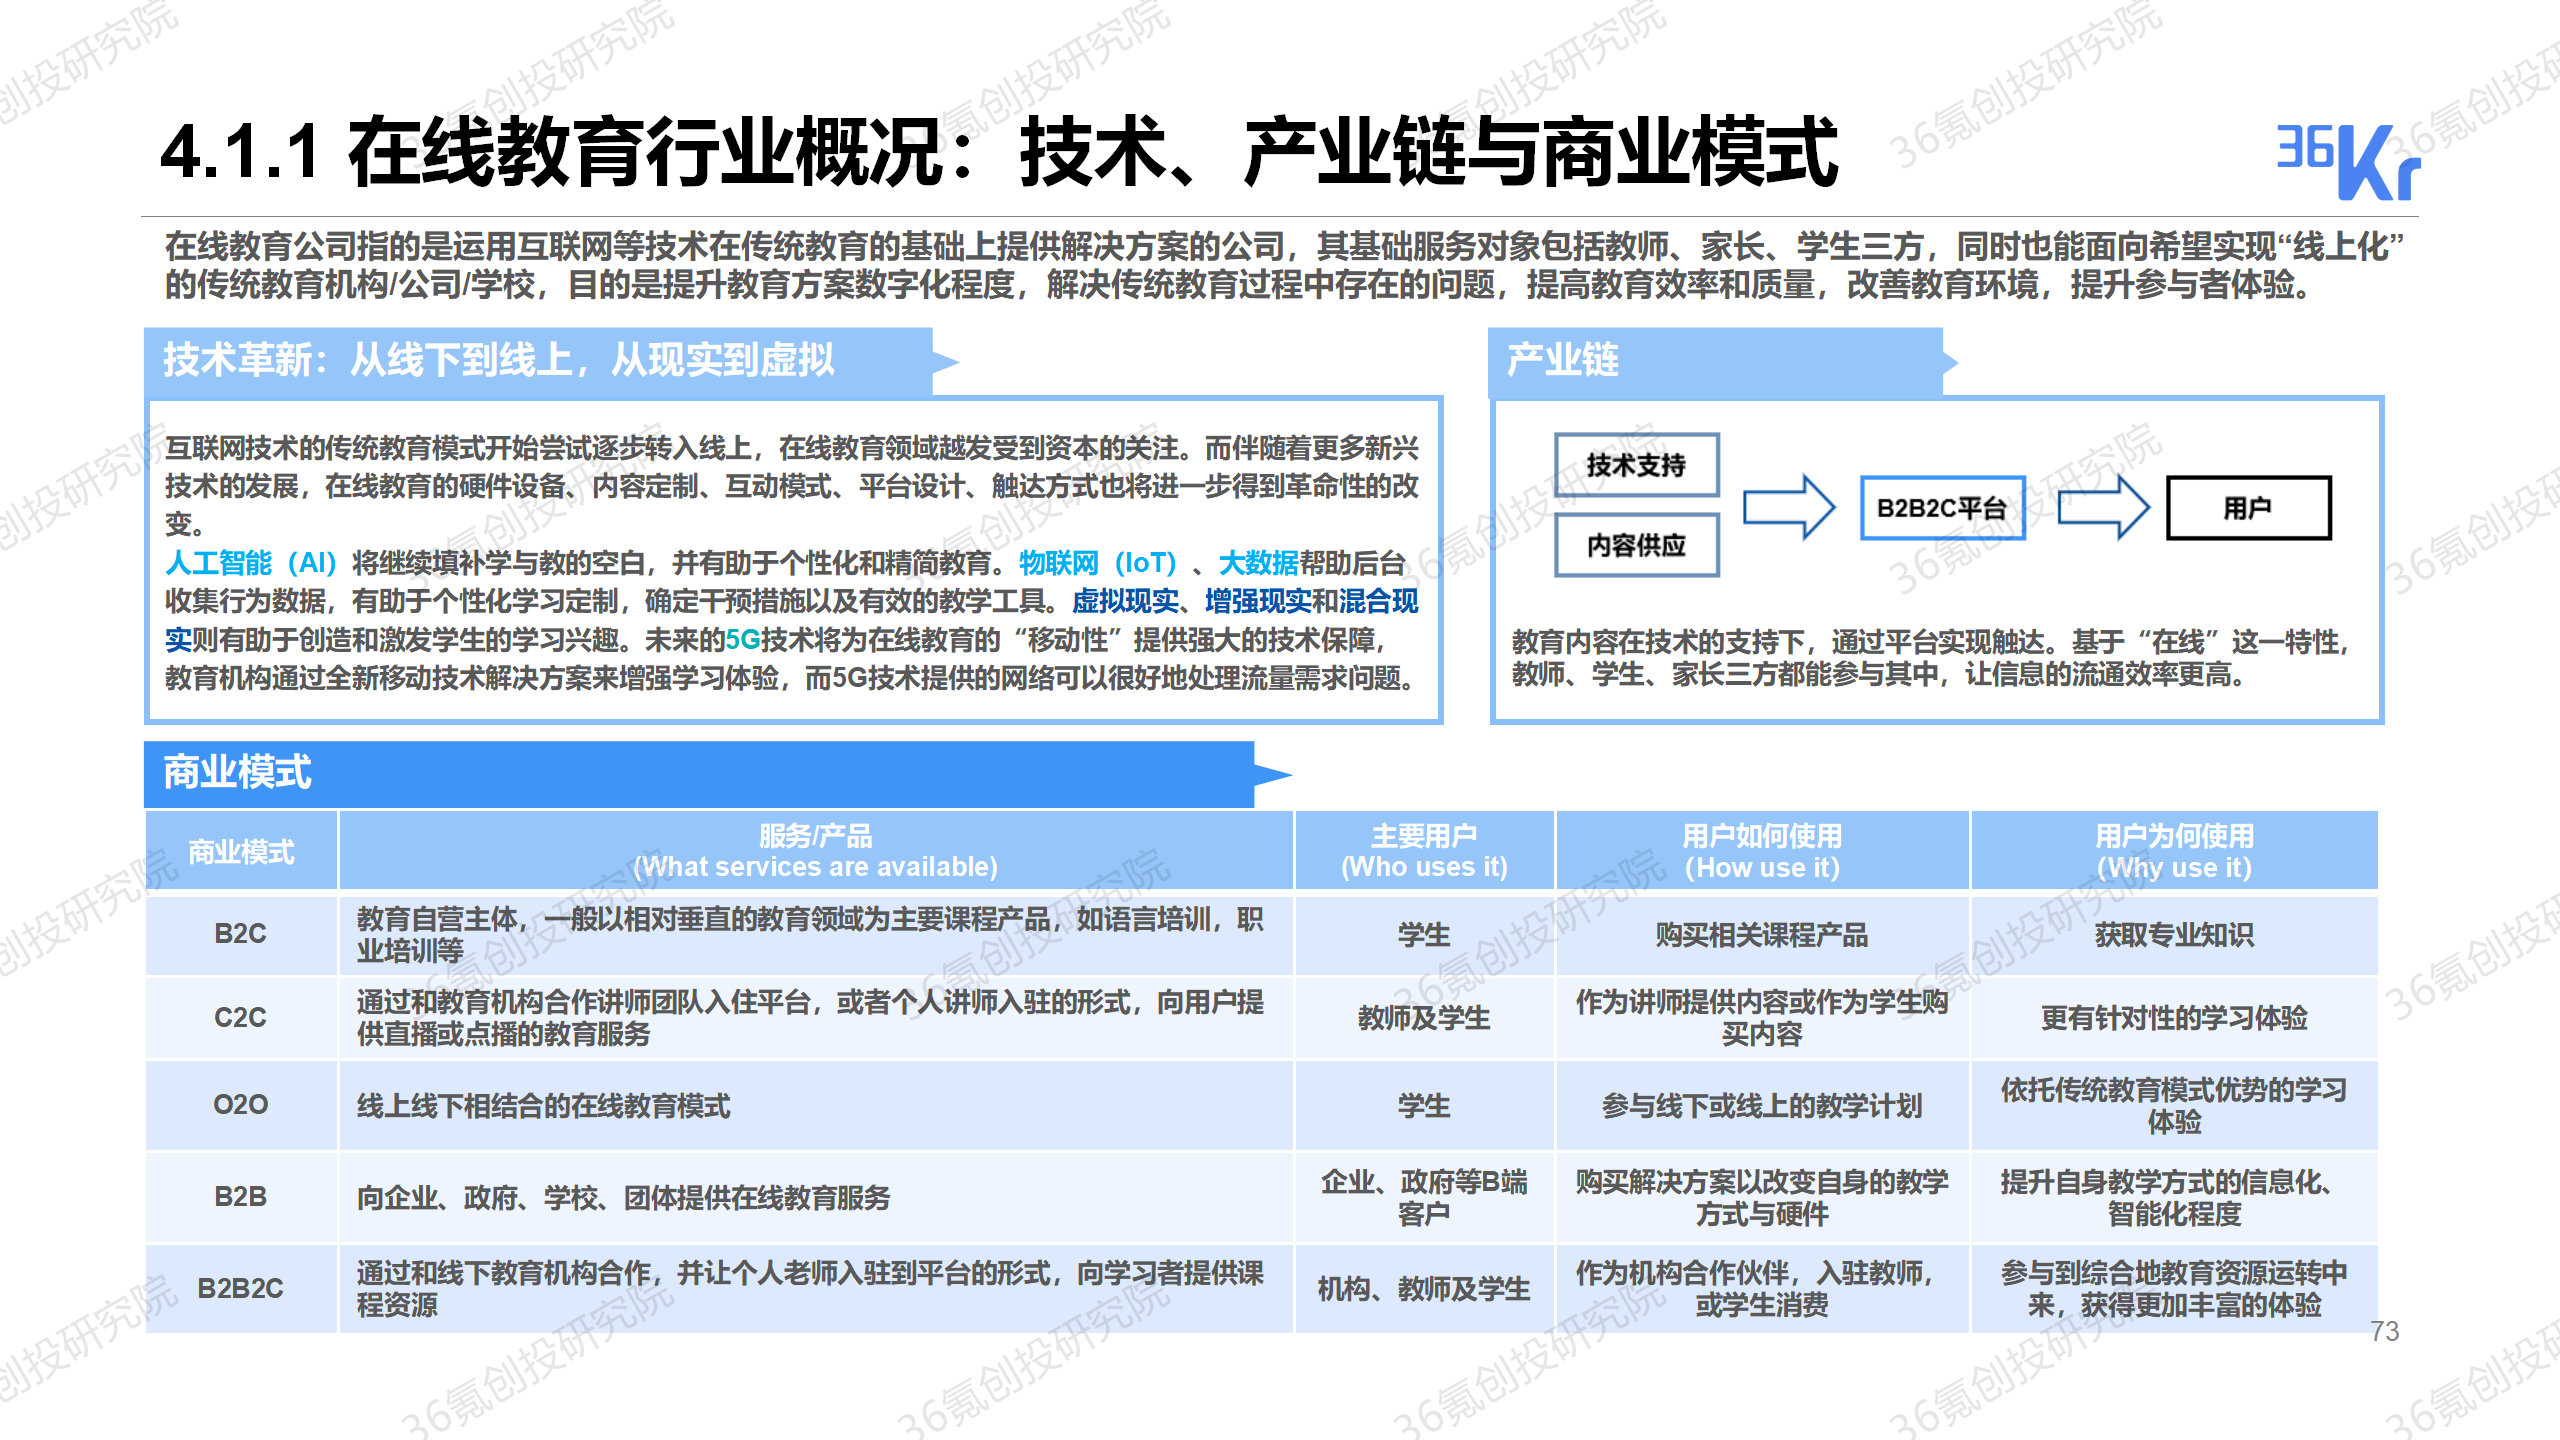Click the 用户为何使用 (Why use it) header
Screen dimensions: 2560x1440
pyautogui.click(x=2174, y=851)
